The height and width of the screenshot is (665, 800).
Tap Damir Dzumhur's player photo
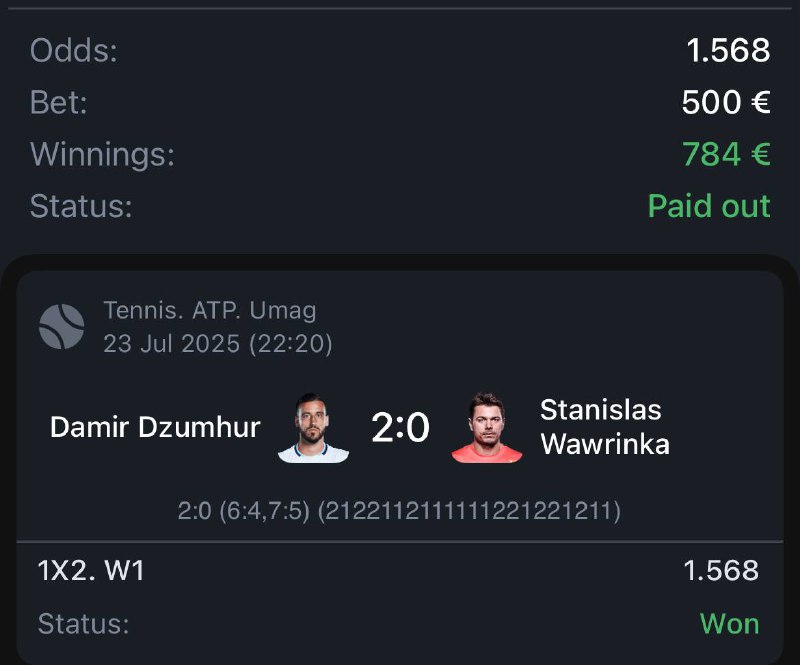(313, 428)
